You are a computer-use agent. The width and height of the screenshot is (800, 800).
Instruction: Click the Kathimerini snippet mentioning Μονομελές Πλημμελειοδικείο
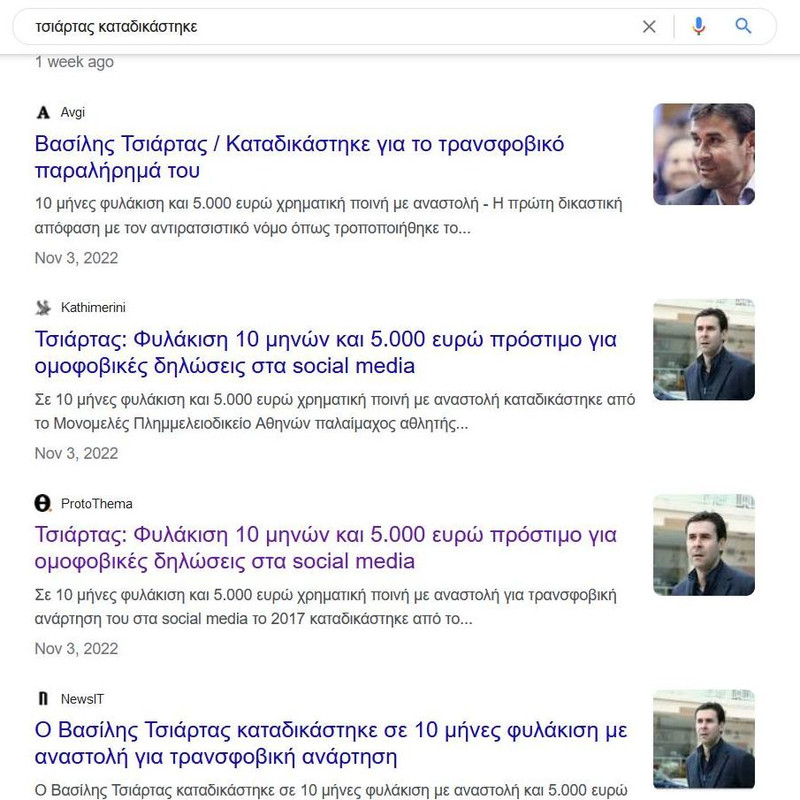(335, 411)
